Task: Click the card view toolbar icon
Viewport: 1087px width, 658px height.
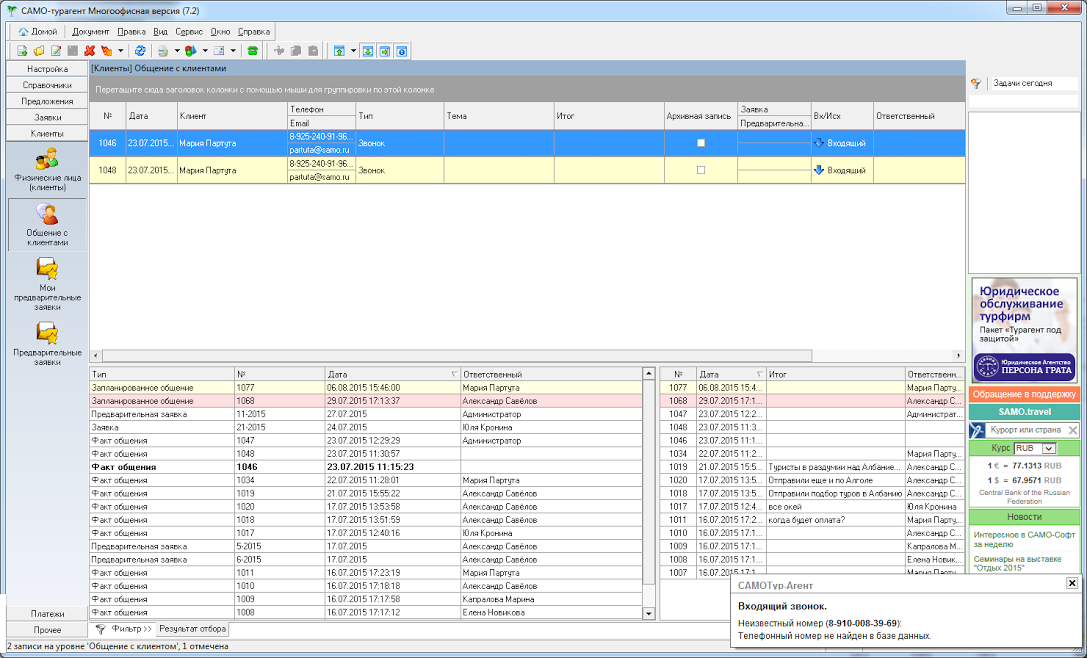Action: pos(219,51)
